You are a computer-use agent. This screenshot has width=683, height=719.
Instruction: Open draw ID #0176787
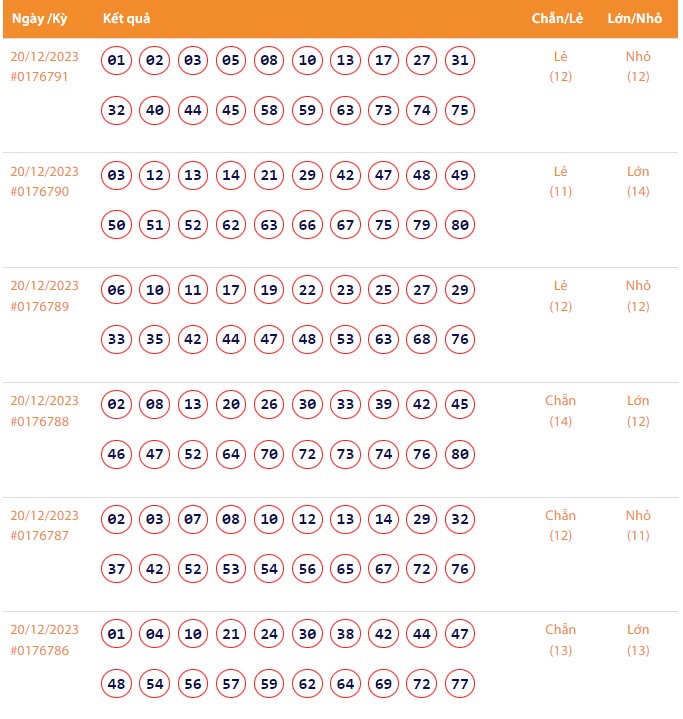39,536
